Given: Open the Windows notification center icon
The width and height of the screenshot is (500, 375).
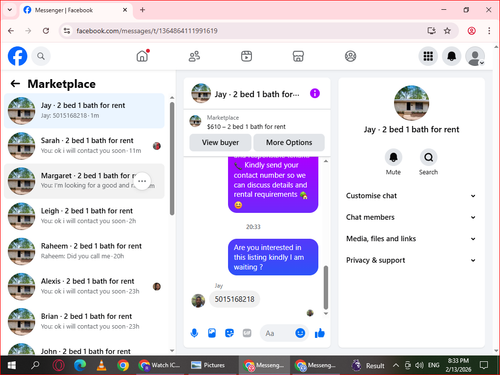Looking at the screenshot, I should coord(484,365).
